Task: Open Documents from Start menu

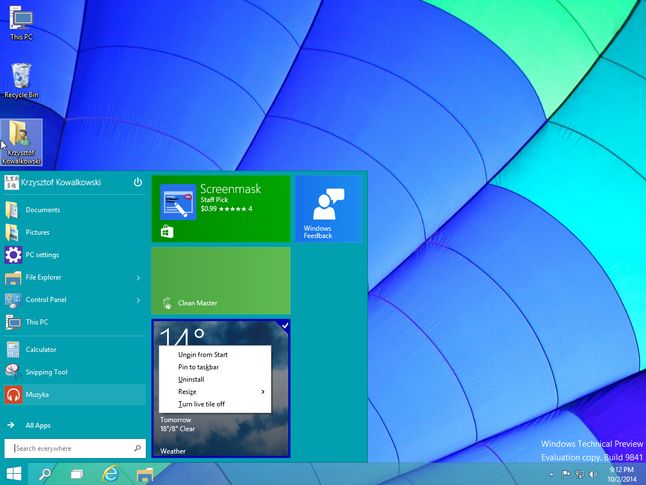Action: (75, 210)
